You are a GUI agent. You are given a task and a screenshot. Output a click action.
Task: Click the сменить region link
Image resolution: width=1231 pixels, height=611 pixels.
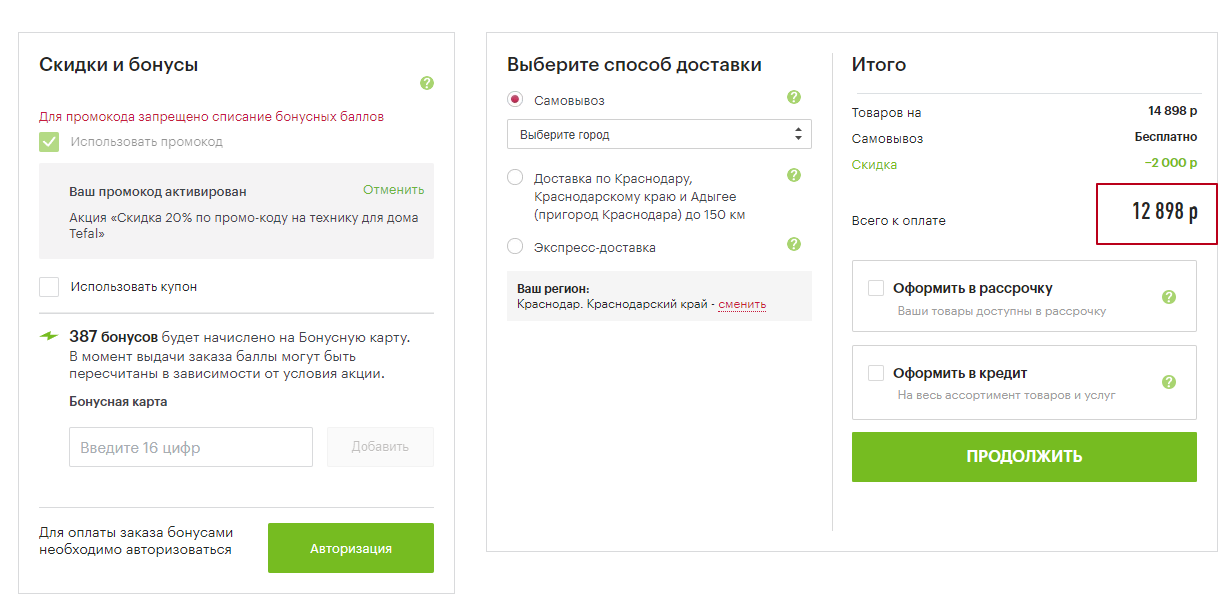[x=742, y=304]
